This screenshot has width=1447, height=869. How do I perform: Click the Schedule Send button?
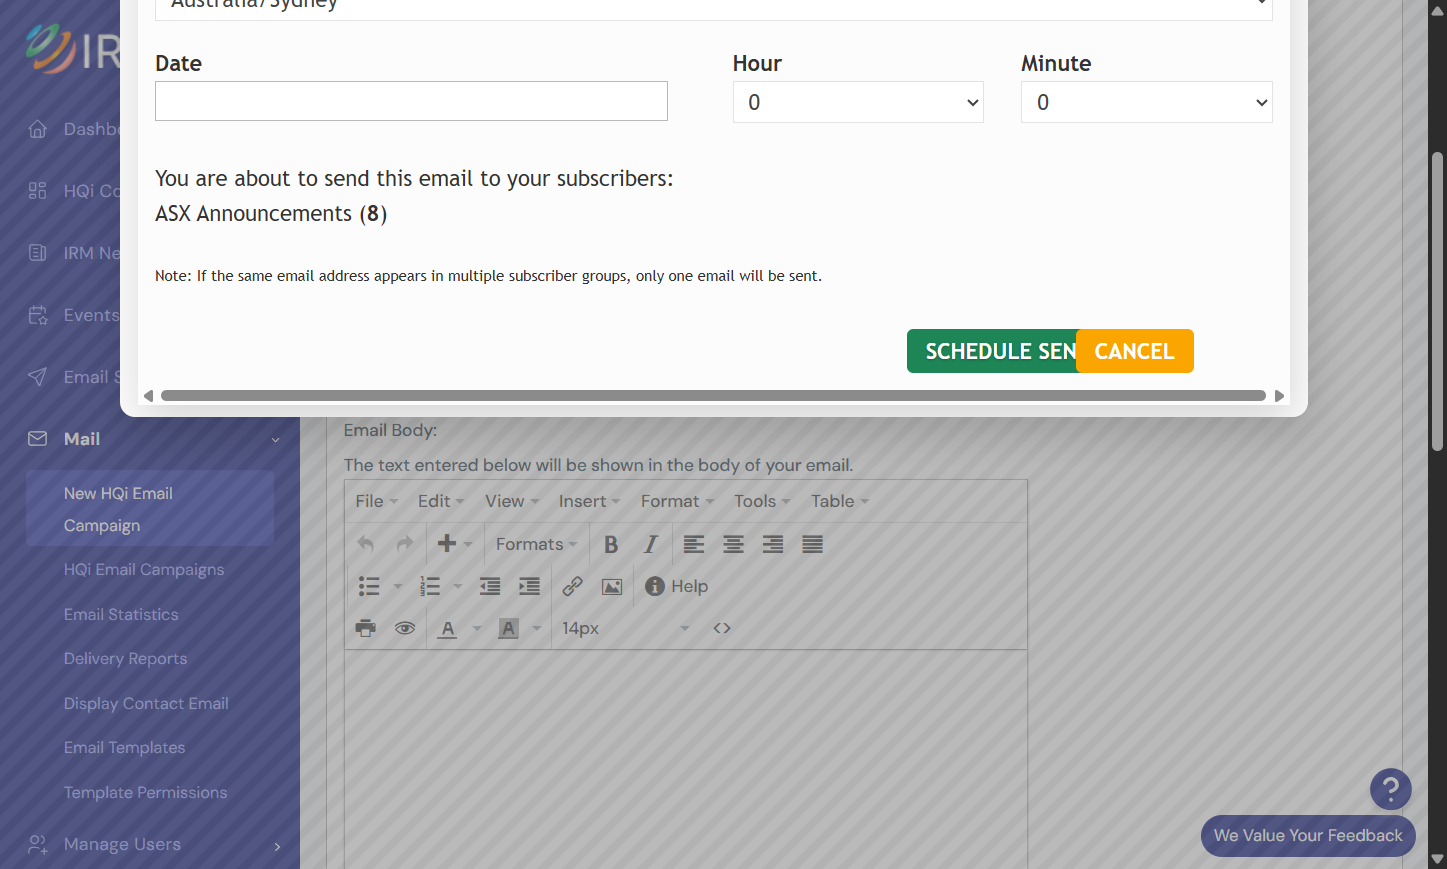(992, 351)
